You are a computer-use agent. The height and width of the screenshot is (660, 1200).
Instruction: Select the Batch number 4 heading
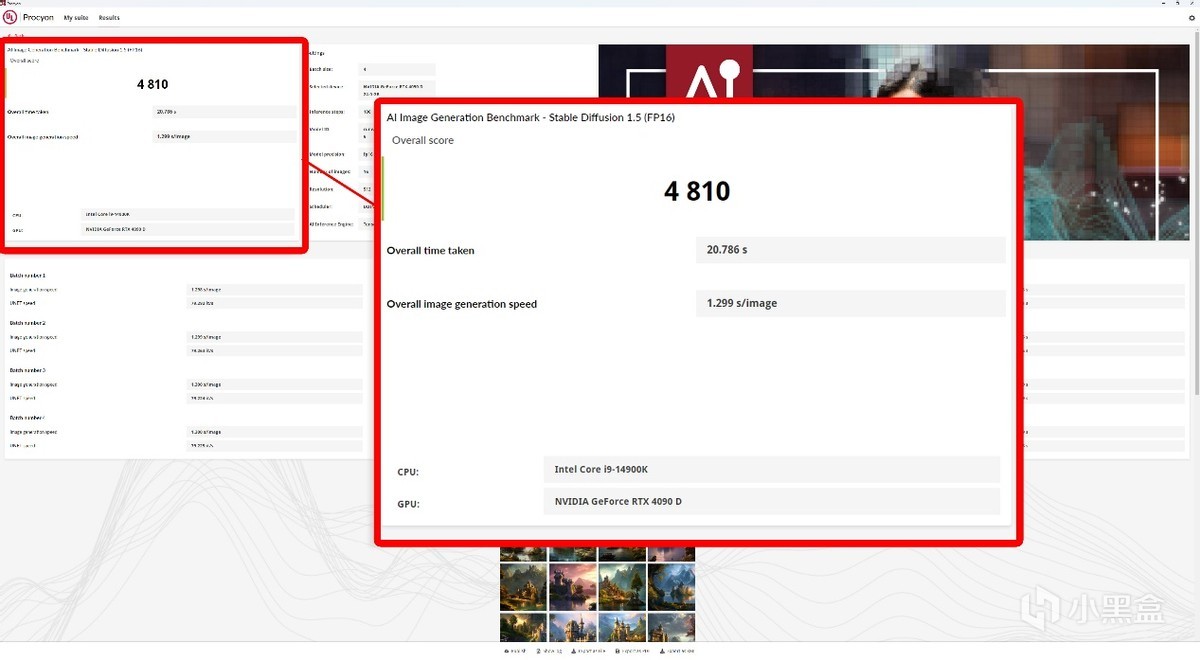click(28, 417)
